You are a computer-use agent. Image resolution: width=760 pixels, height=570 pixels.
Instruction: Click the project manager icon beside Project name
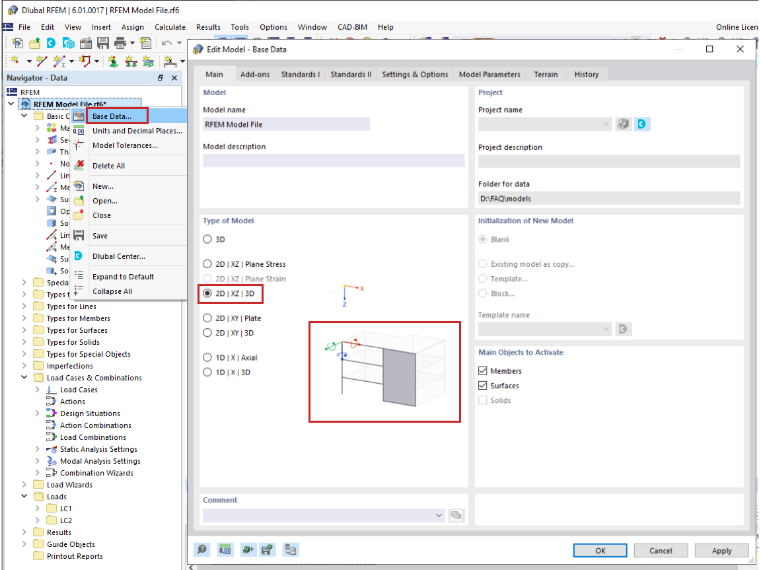click(x=623, y=124)
